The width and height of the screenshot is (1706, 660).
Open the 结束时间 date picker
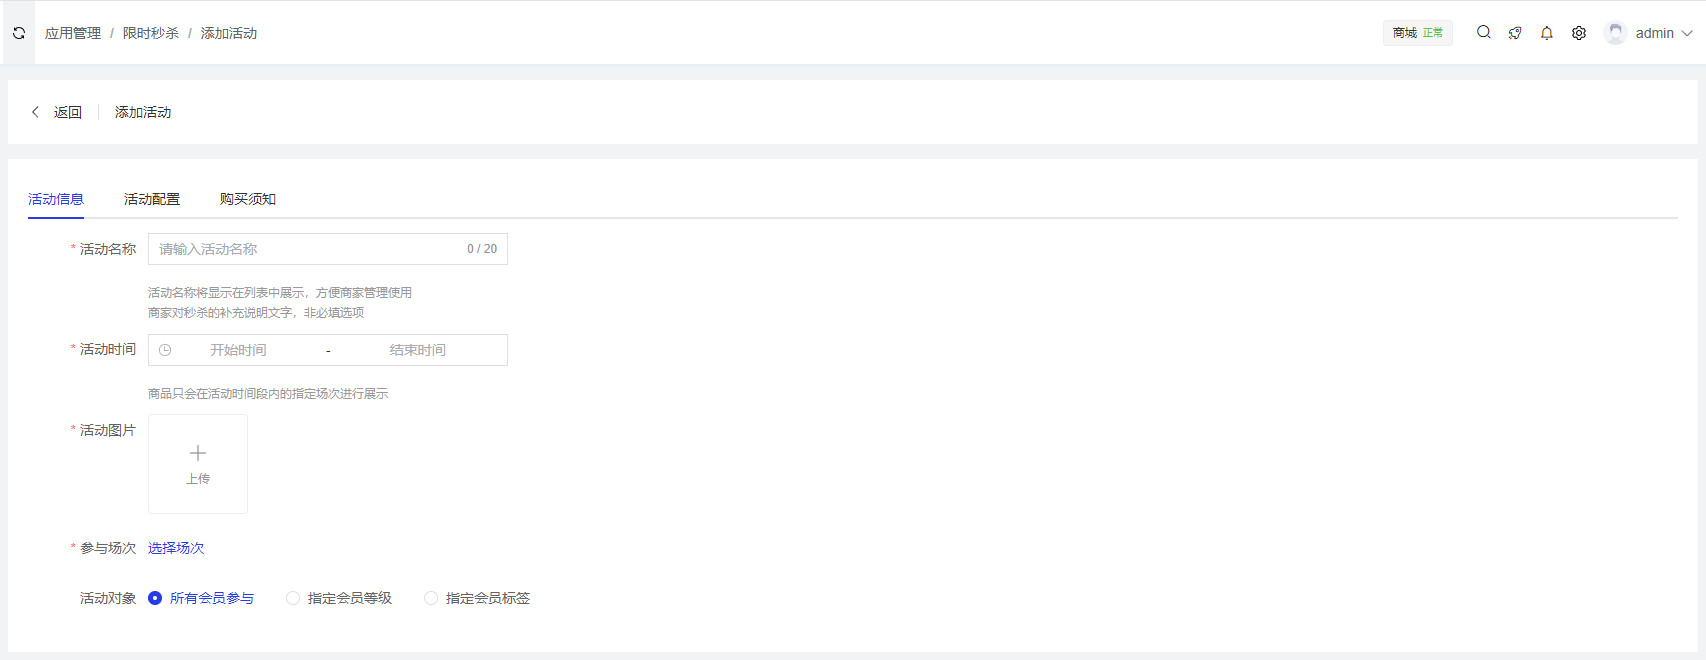[x=418, y=350]
